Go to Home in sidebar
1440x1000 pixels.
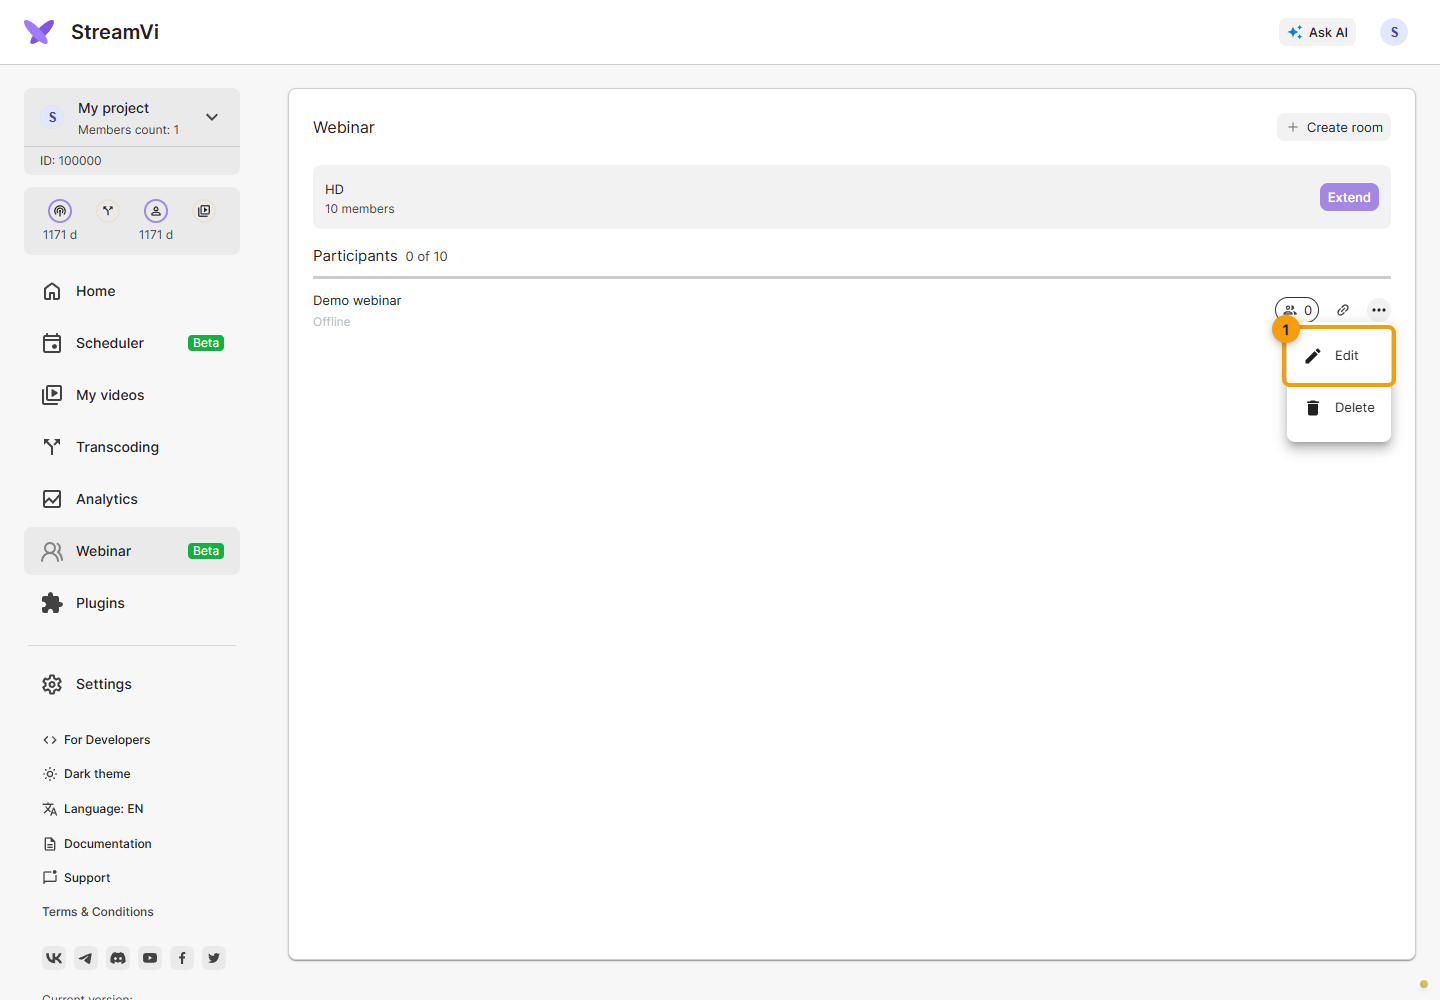click(x=132, y=291)
